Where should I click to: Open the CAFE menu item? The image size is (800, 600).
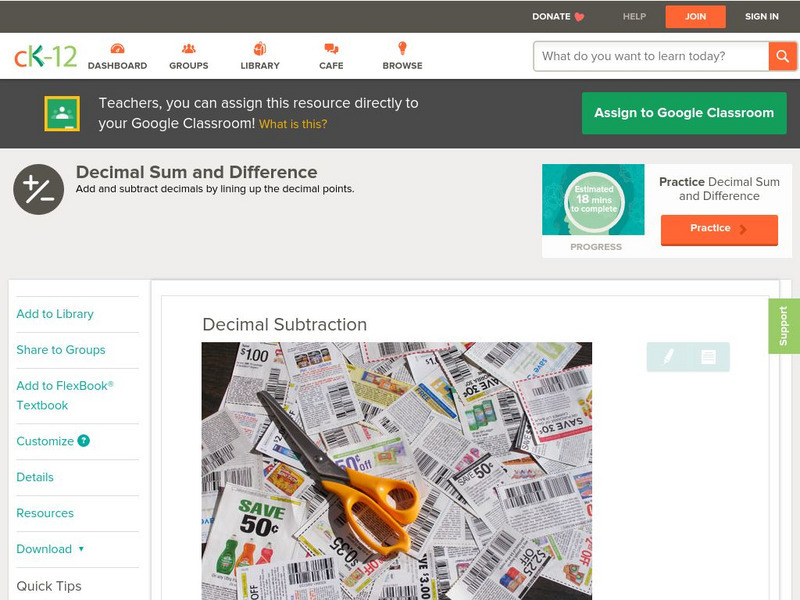(x=331, y=66)
